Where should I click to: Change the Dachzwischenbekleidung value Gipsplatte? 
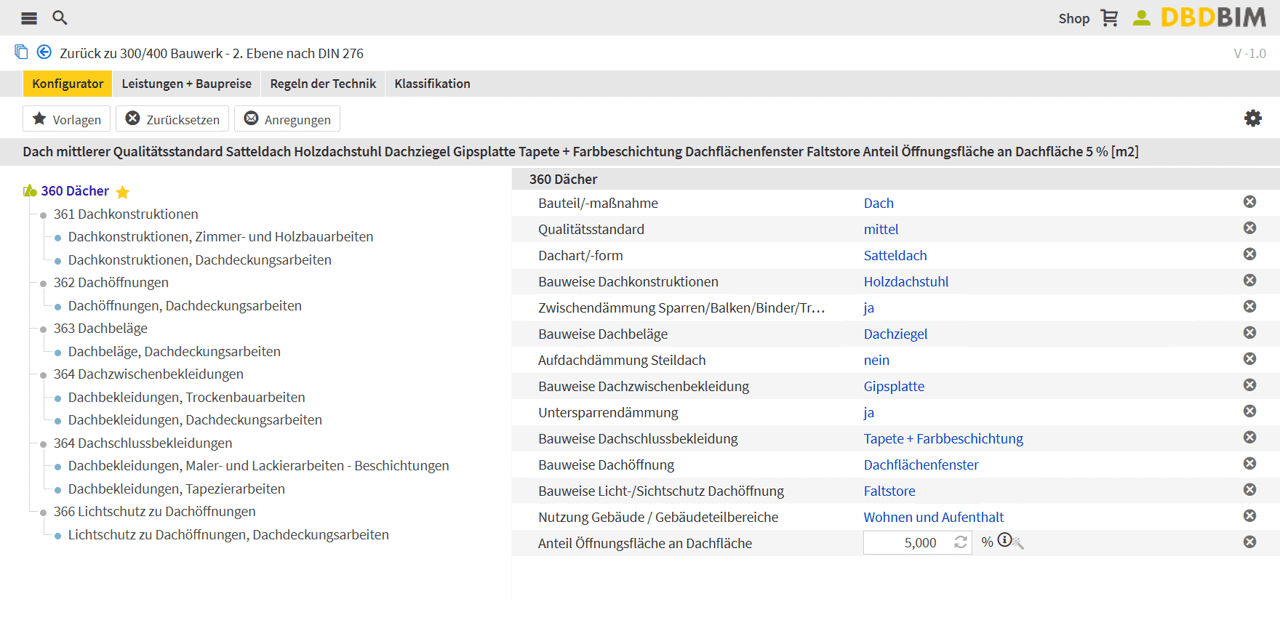[x=894, y=386]
